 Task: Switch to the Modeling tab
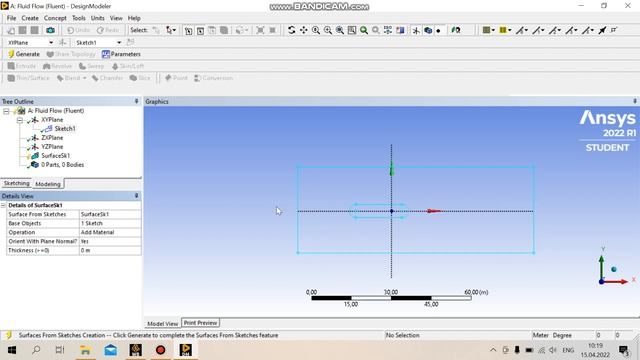coord(48,184)
